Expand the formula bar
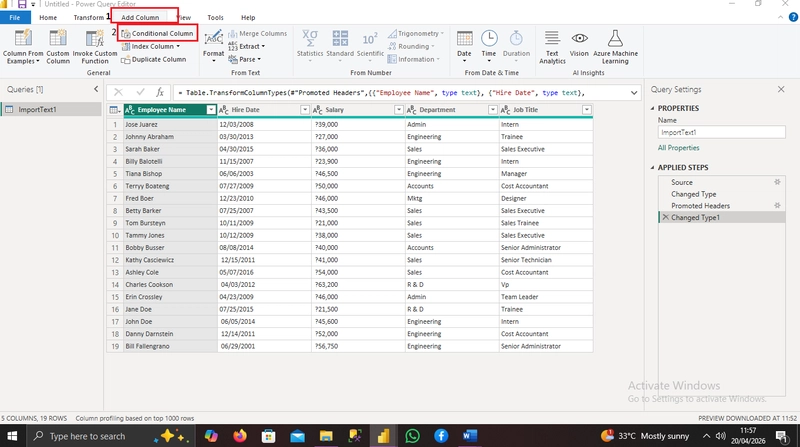The height and width of the screenshot is (447, 800). click(634, 93)
